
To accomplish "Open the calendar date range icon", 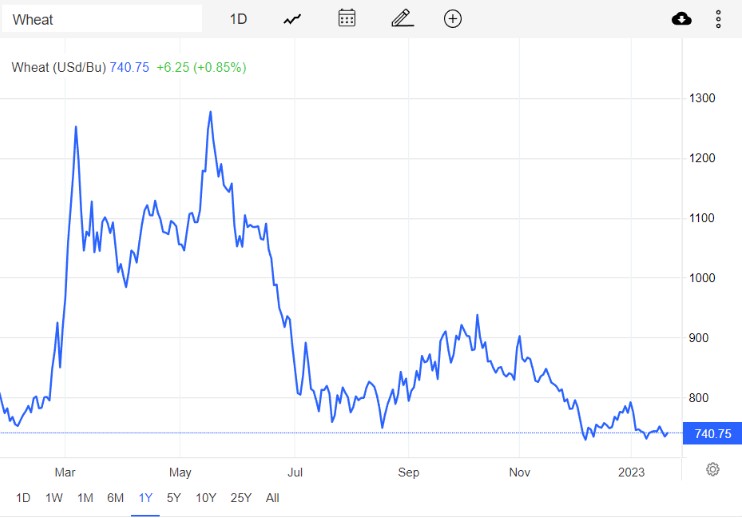I will 347,18.
